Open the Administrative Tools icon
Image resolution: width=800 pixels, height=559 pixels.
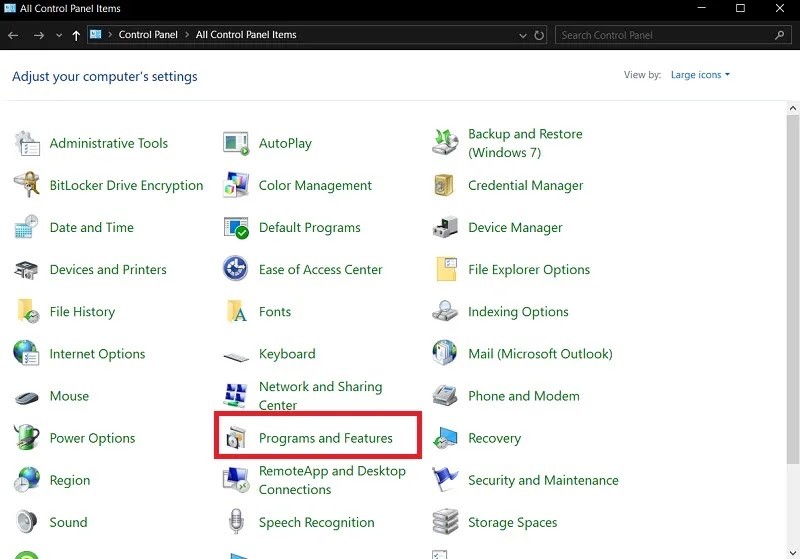[27, 143]
